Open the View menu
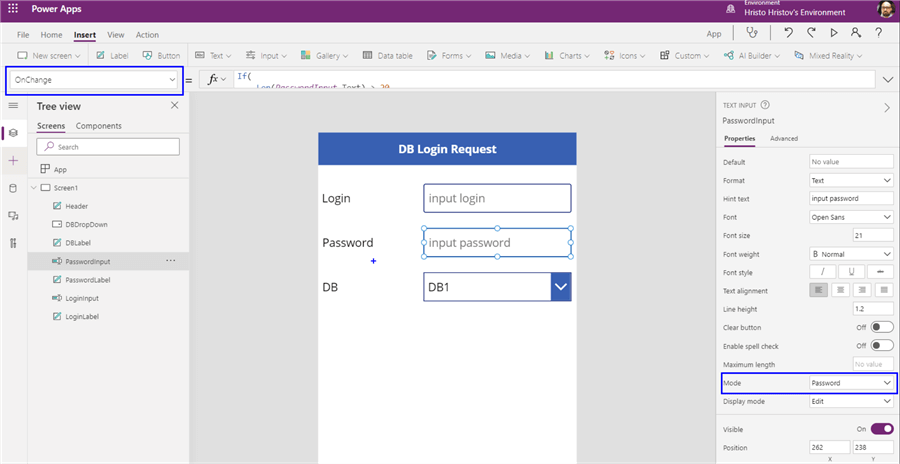Viewport: 900px width, 464px height. tap(116, 34)
